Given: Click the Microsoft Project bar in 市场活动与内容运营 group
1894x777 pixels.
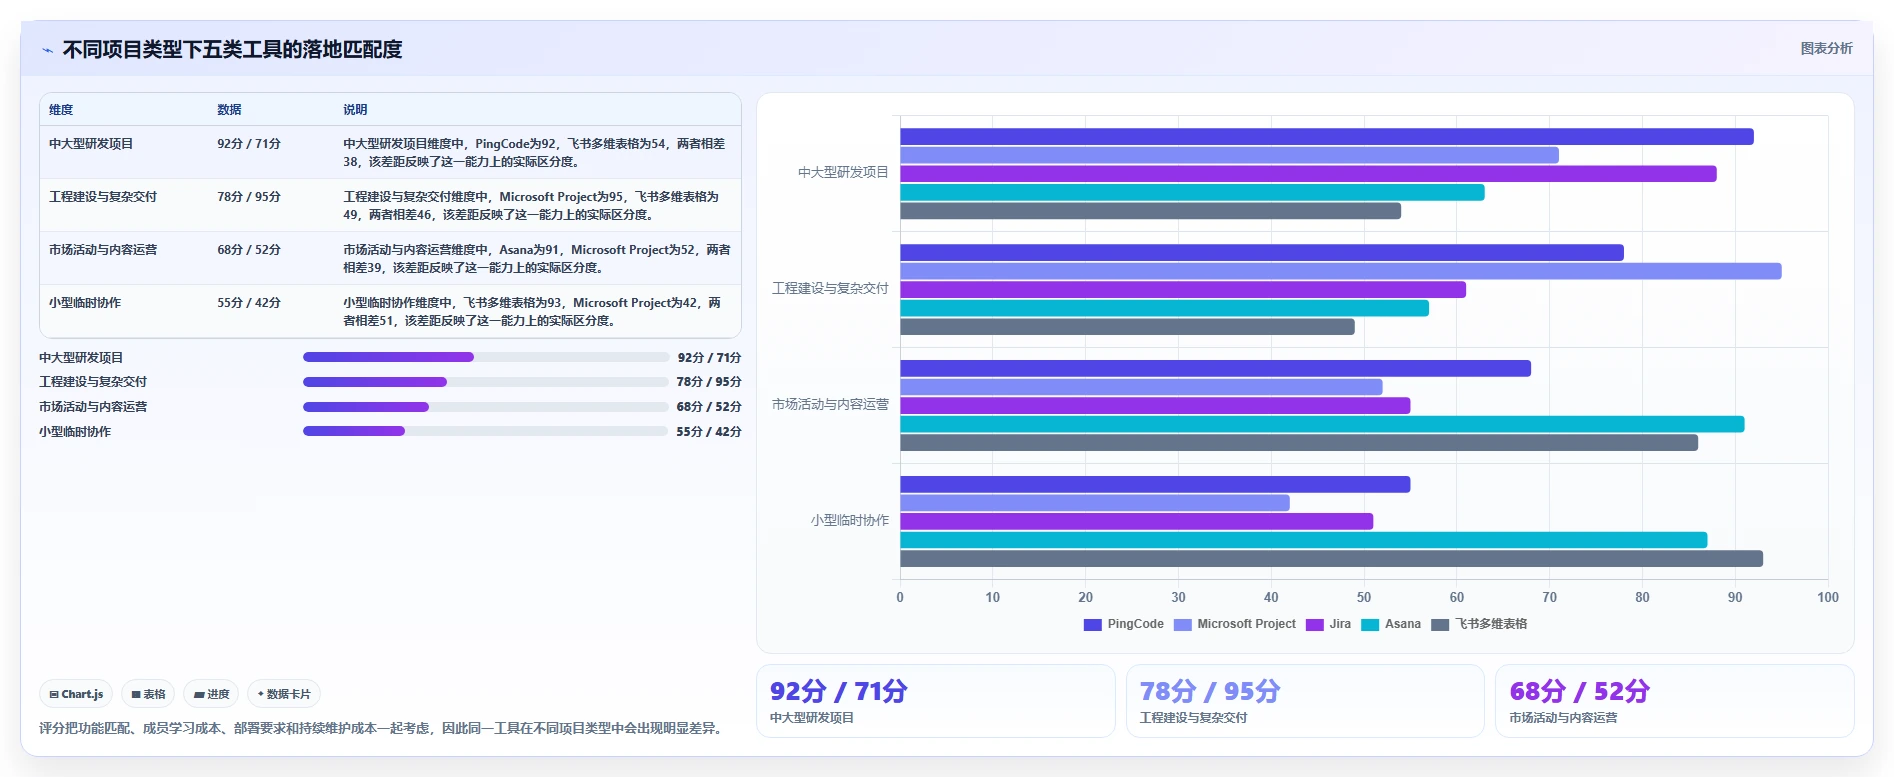Looking at the screenshot, I should pyautogui.click(x=1141, y=387).
